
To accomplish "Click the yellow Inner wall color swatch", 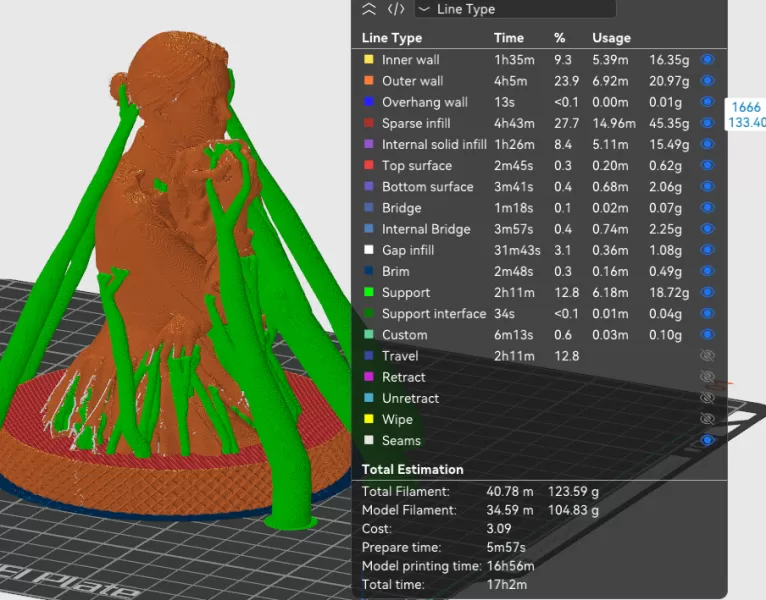I will (369, 60).
